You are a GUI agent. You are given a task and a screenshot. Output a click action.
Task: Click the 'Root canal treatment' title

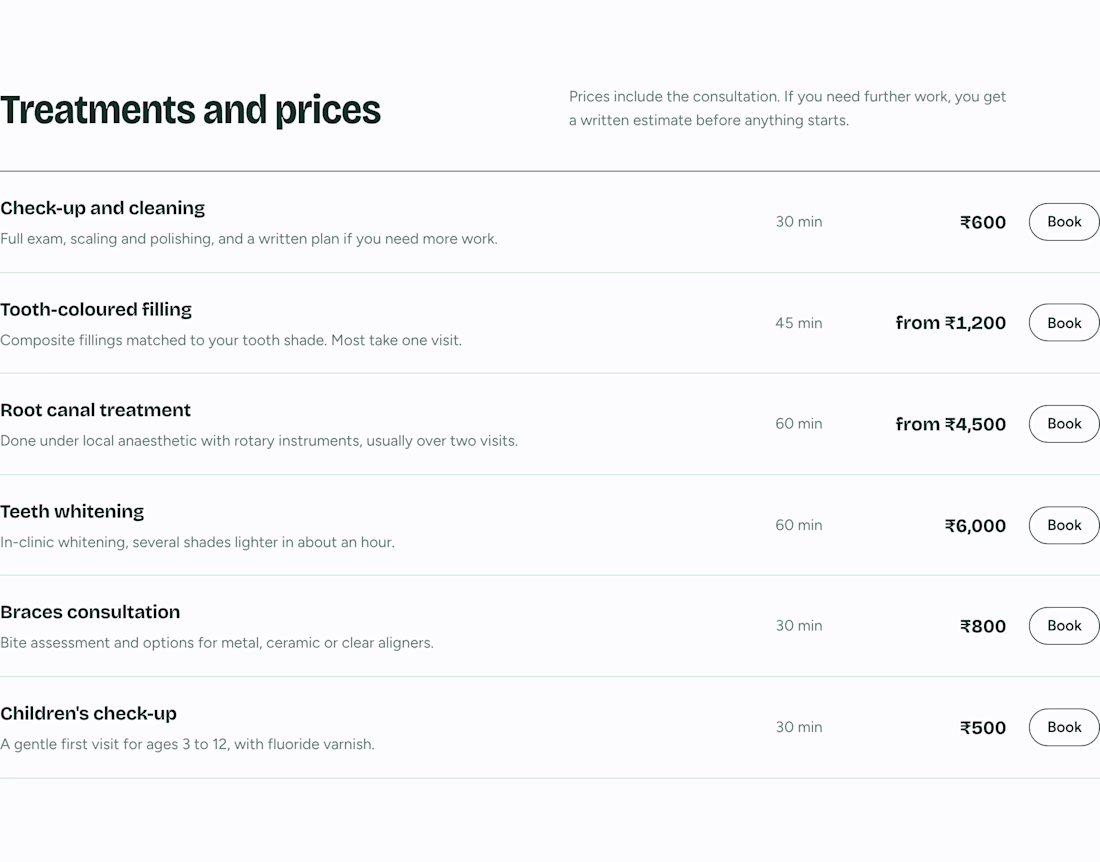(95, 410)
